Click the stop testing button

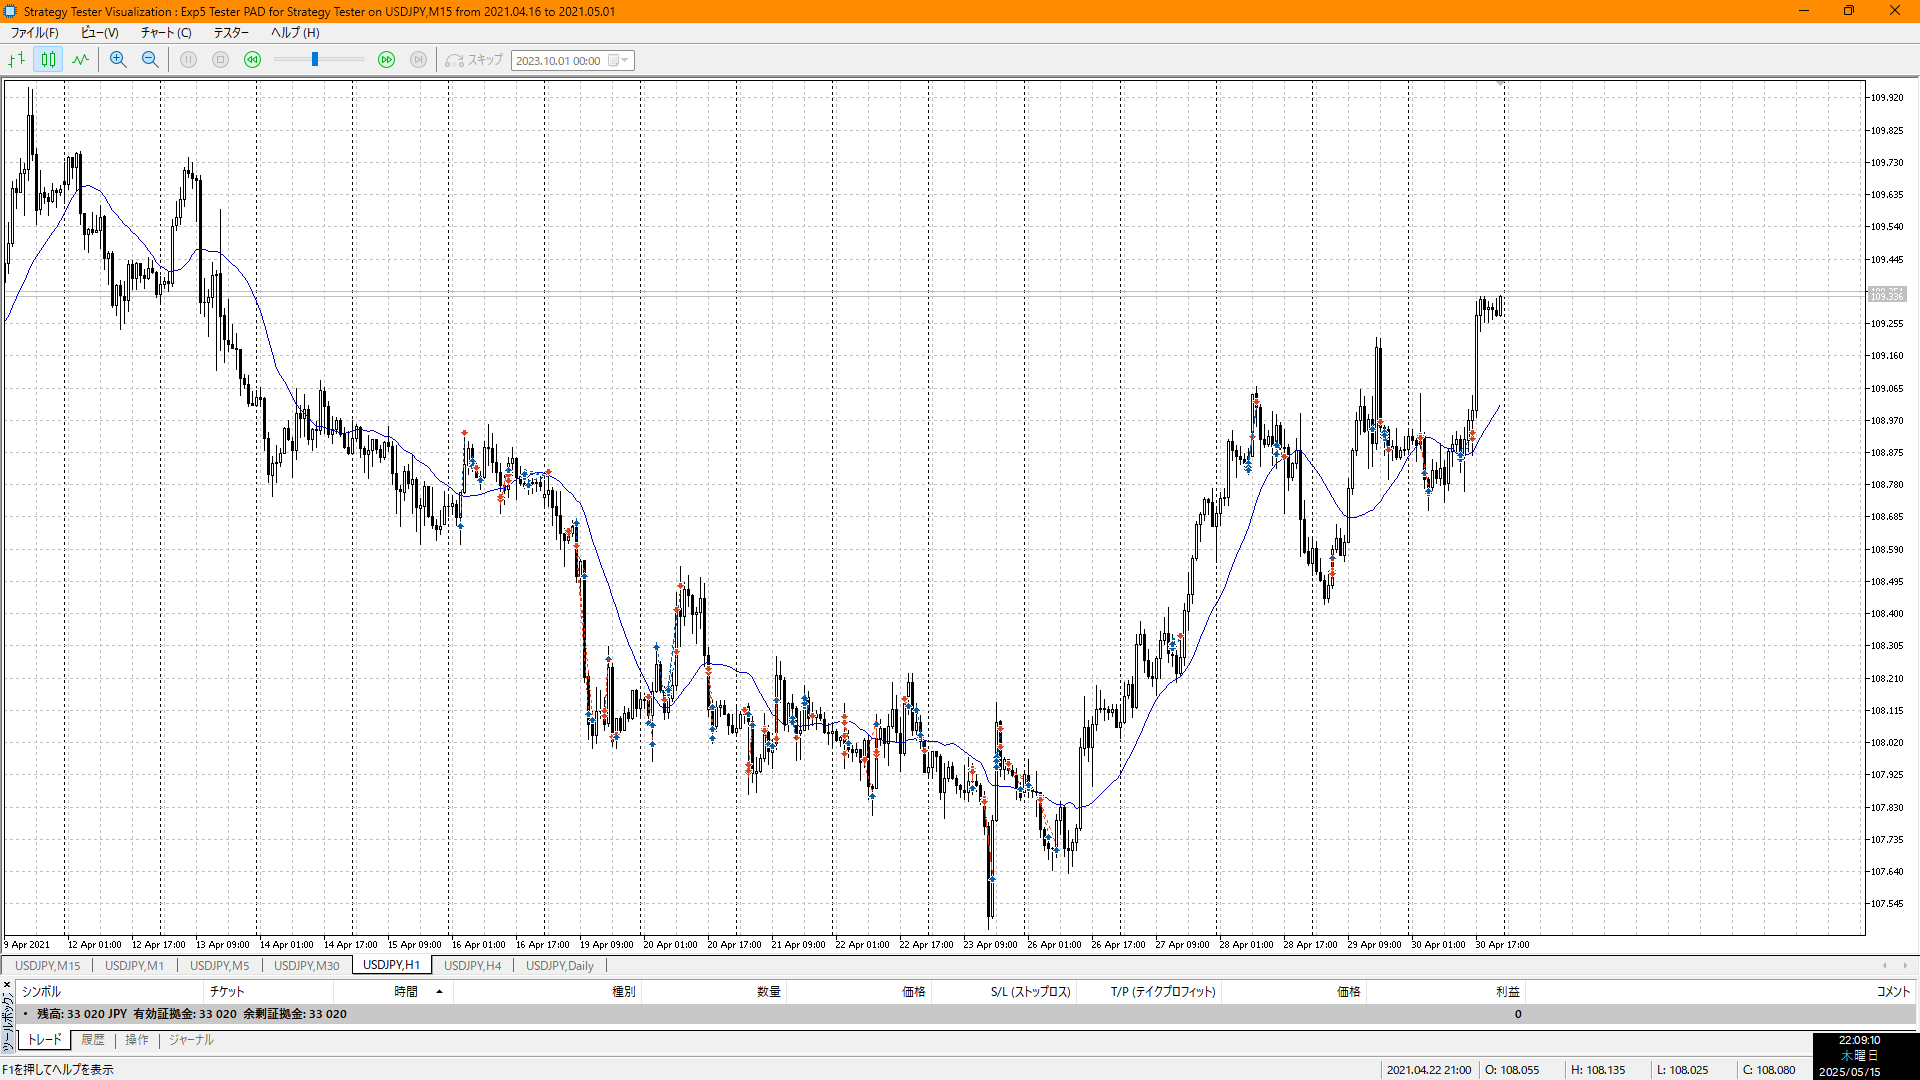pos(221,60)
